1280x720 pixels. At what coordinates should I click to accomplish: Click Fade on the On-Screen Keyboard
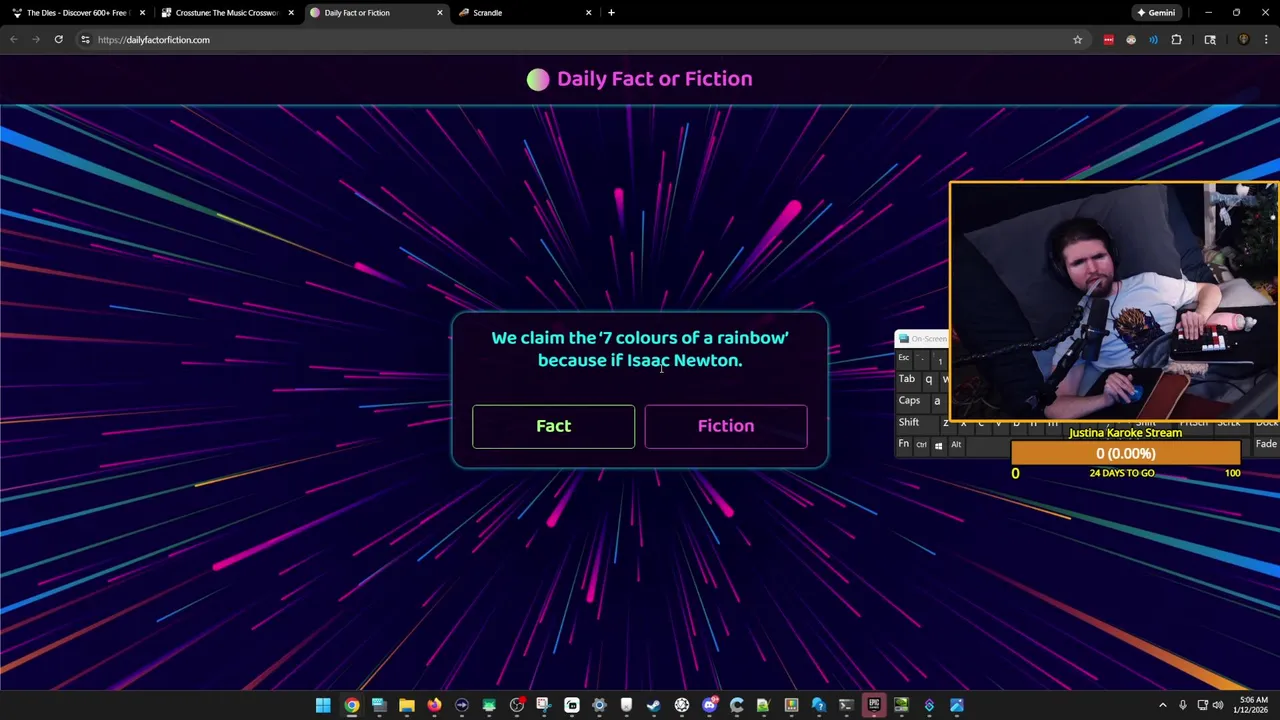point(1266,445)
